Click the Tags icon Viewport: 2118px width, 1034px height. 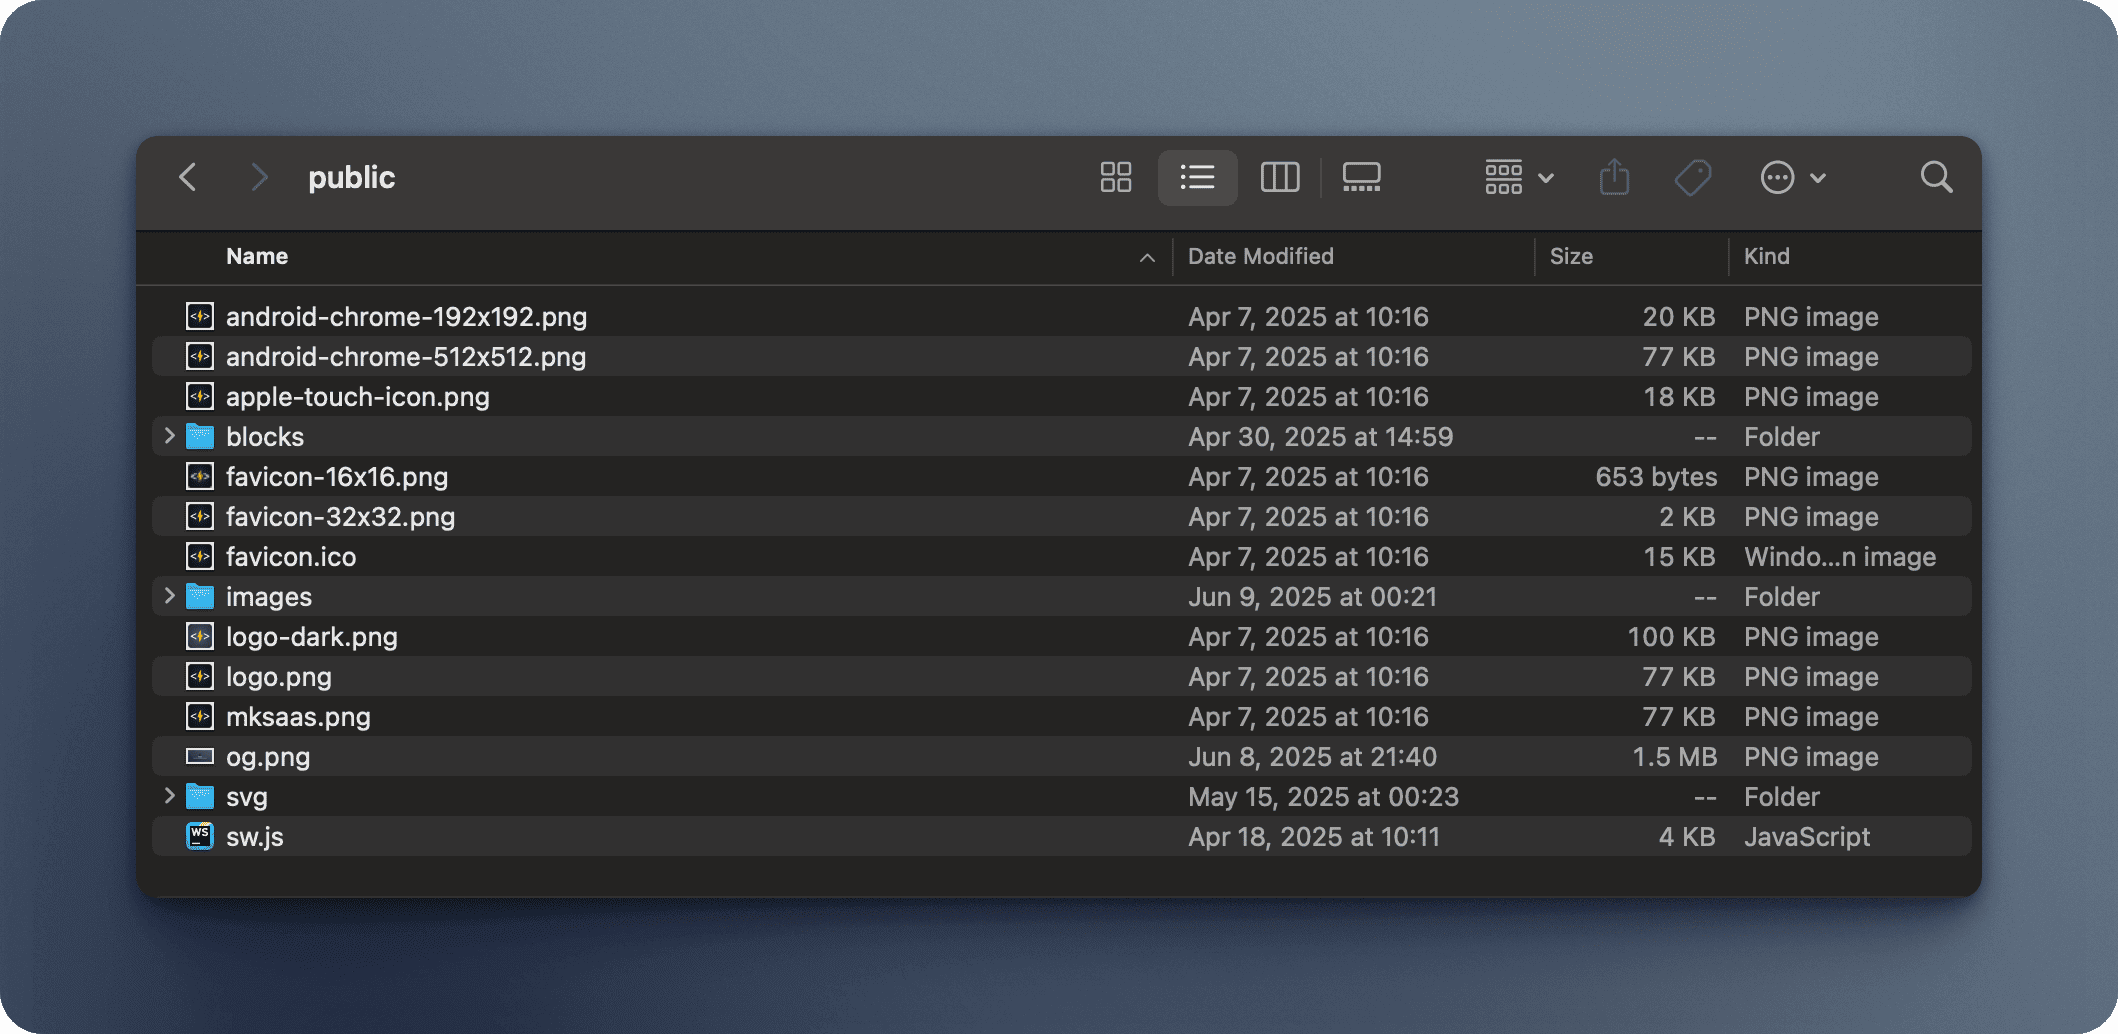(x=1692, y=178)
